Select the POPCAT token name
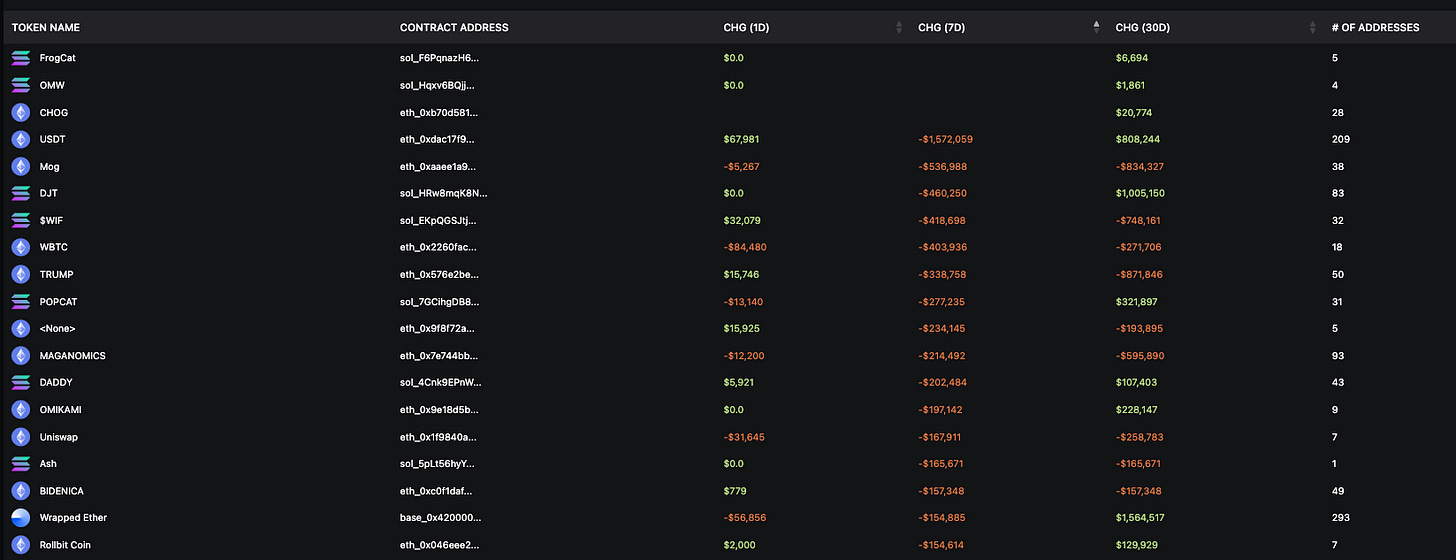The height and width of the screenshot is (560, 1456). click(x=56, y=301)
